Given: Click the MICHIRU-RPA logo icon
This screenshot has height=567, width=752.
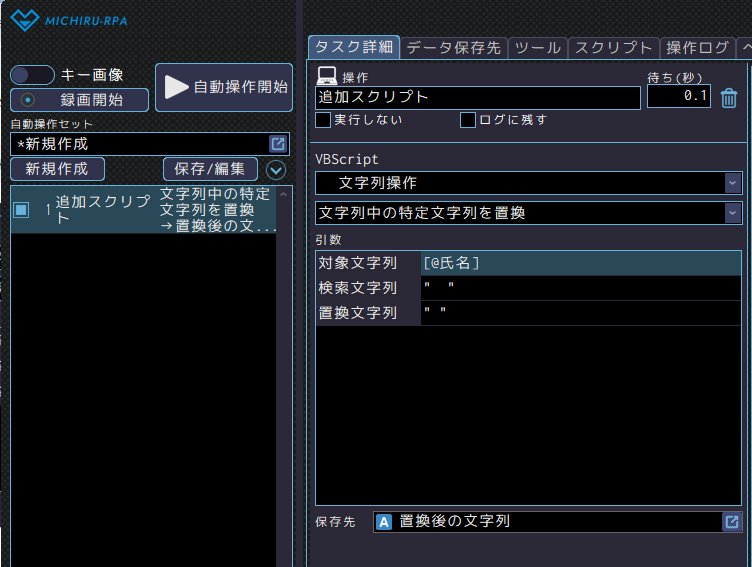Looking at the screenshot, I should [x=27, y=19].
